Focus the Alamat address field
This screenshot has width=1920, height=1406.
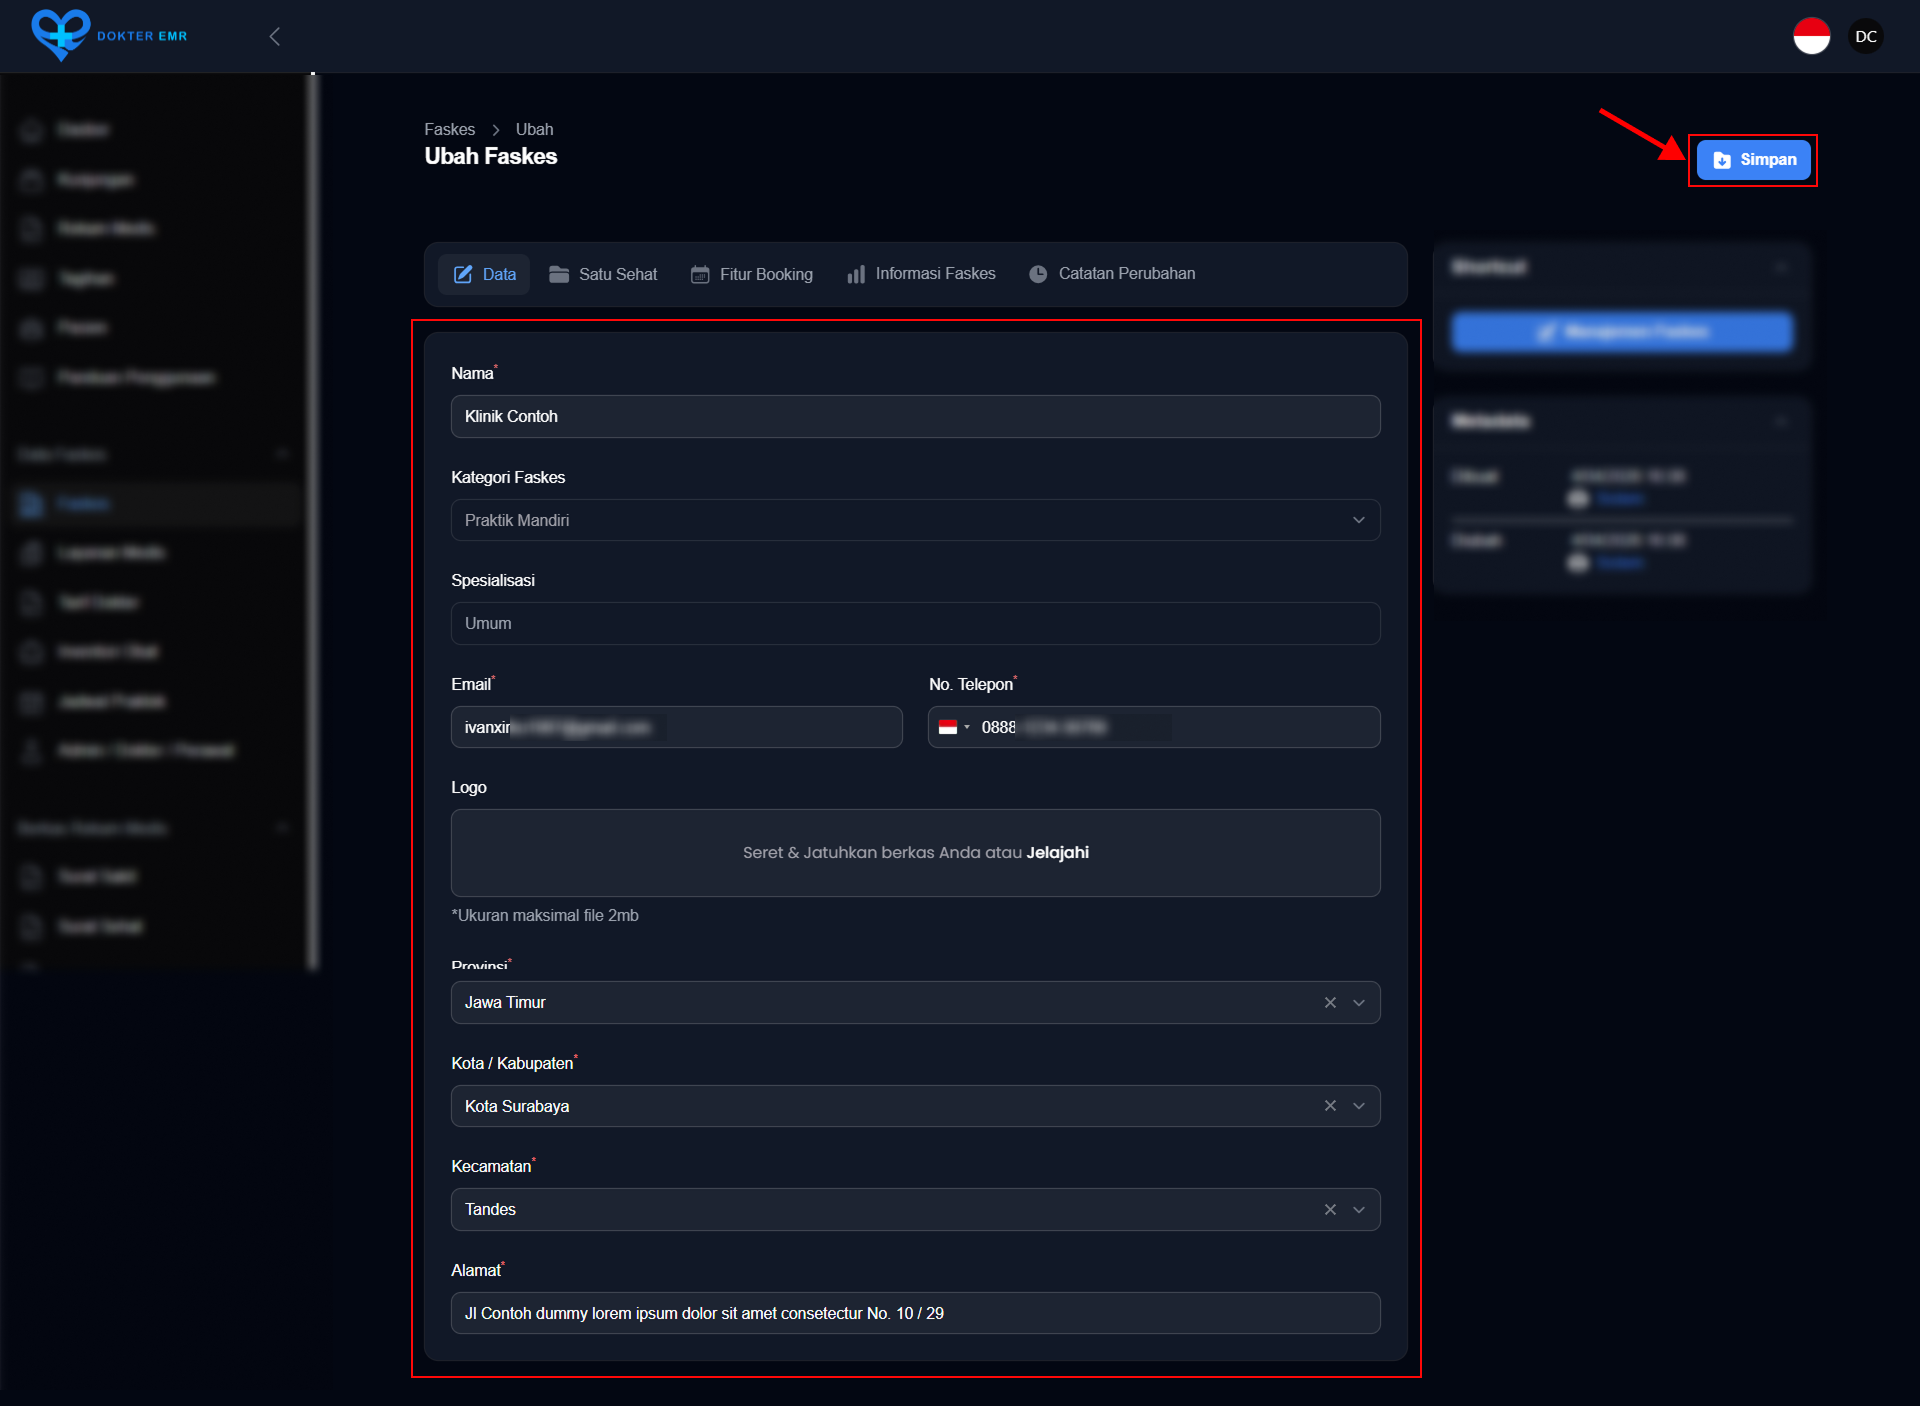point(915,1313)
